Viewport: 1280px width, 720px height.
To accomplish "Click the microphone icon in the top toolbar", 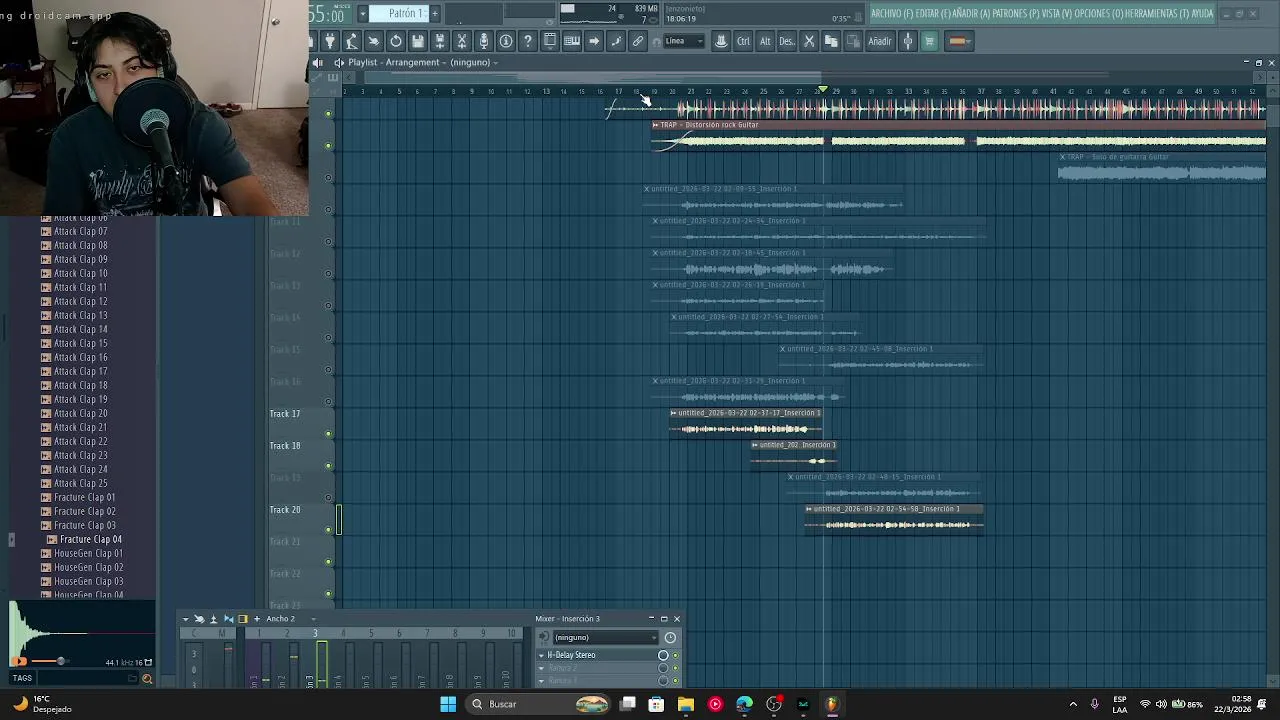I will click(484, 41).
